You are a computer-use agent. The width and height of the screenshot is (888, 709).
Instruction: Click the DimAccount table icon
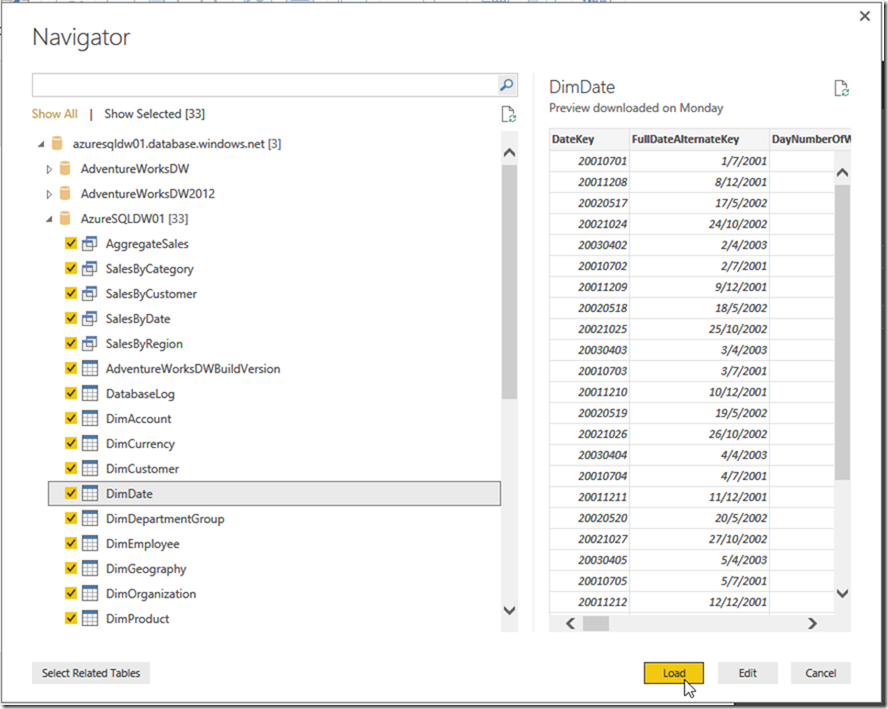point(90,418)
